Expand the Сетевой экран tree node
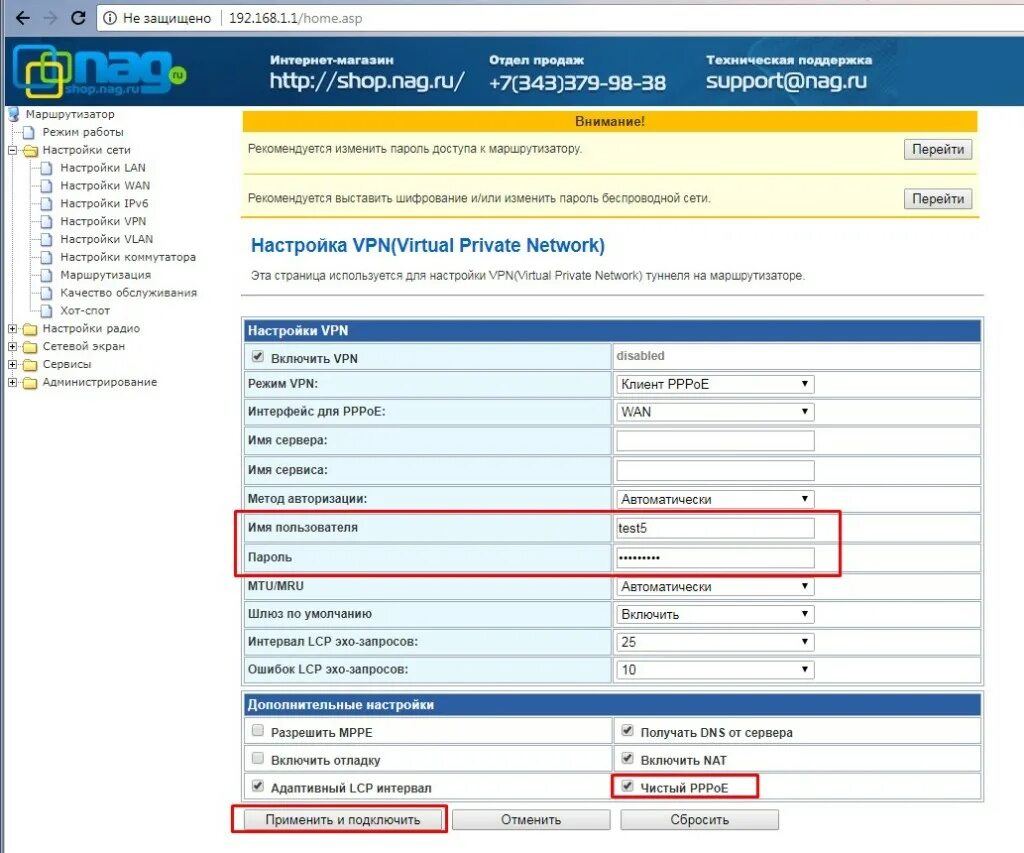 12,346
